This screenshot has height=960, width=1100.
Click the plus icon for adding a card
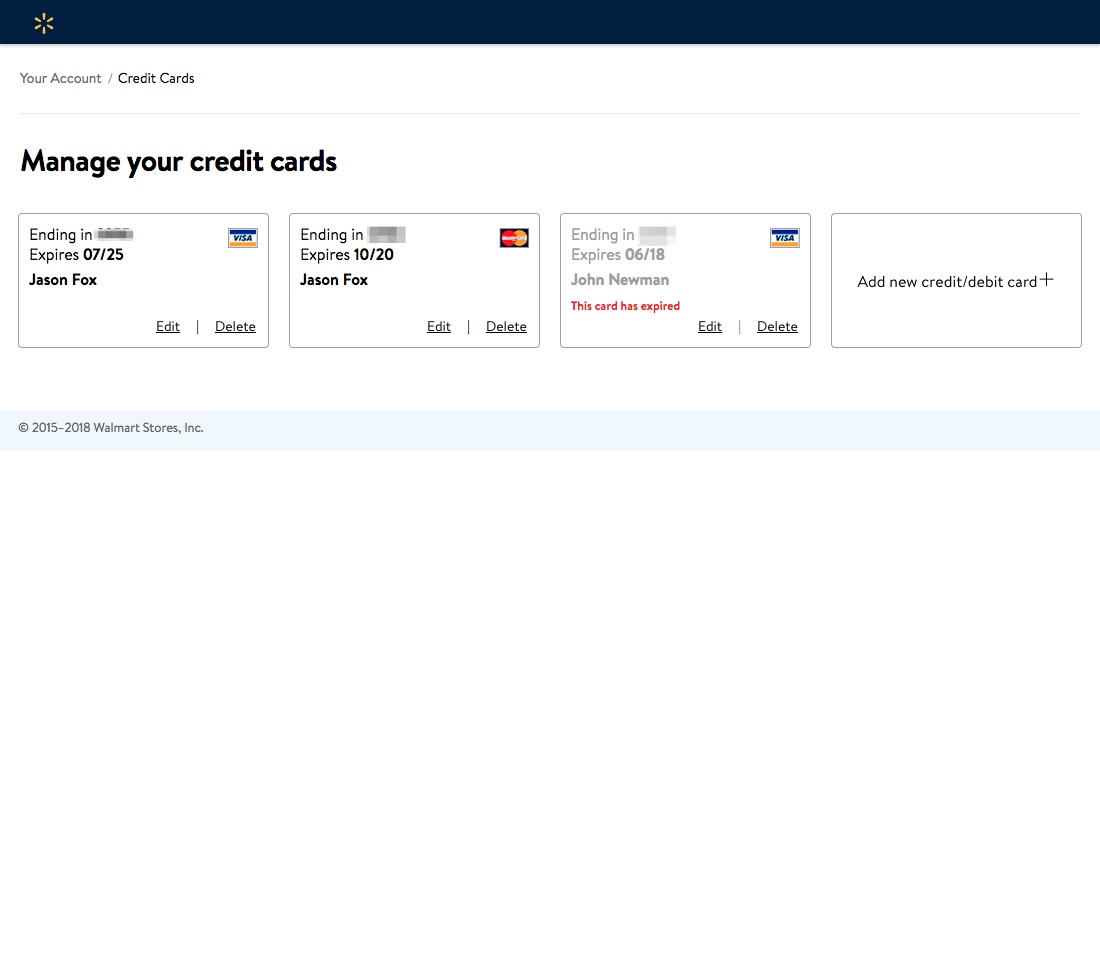1046,279
